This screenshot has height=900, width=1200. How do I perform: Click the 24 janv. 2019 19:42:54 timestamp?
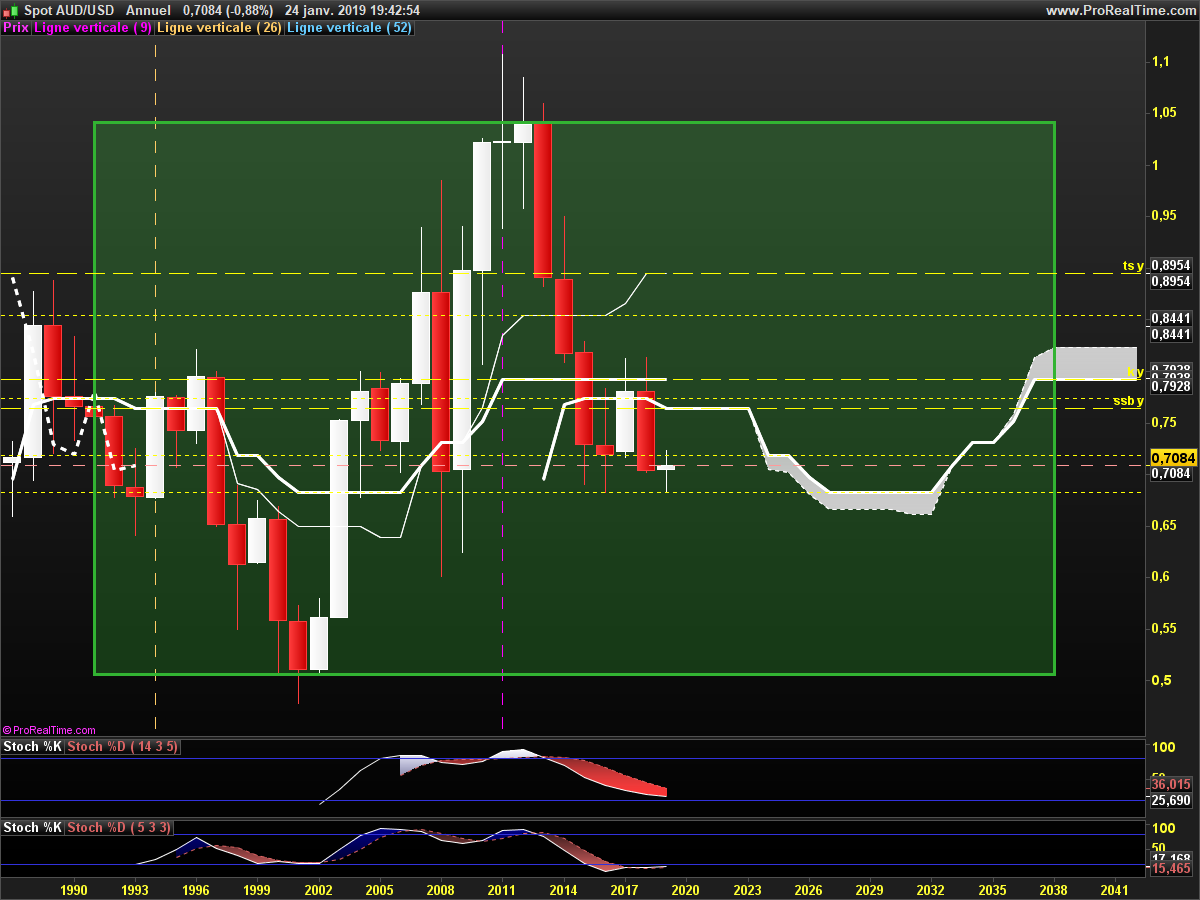pos(352,10)
